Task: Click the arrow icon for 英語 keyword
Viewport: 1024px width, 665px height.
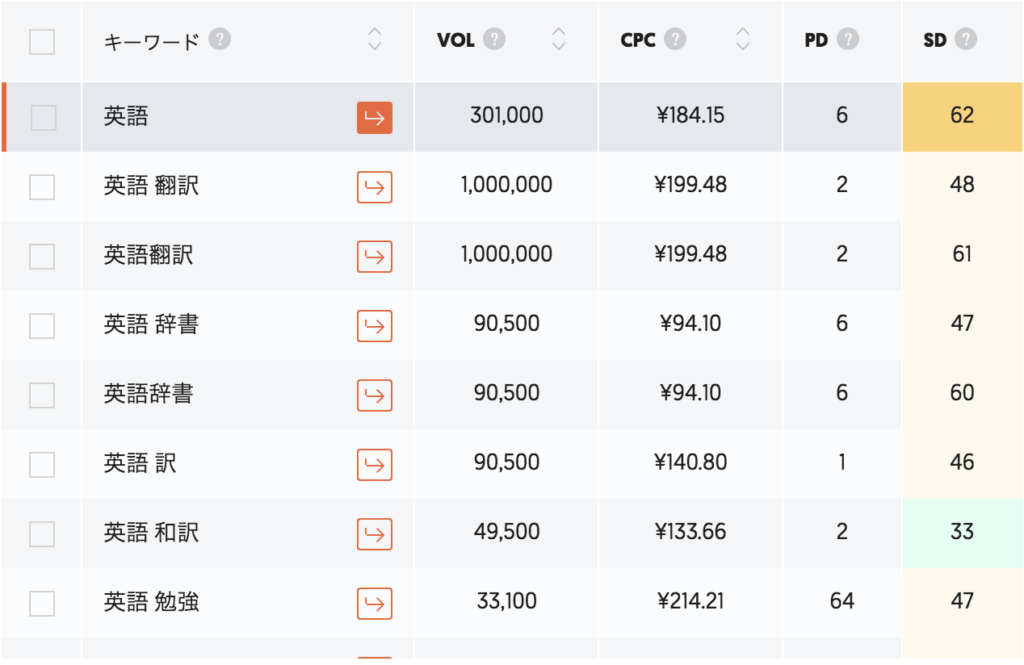Action: pyautogui.click(x=374, y=117)
